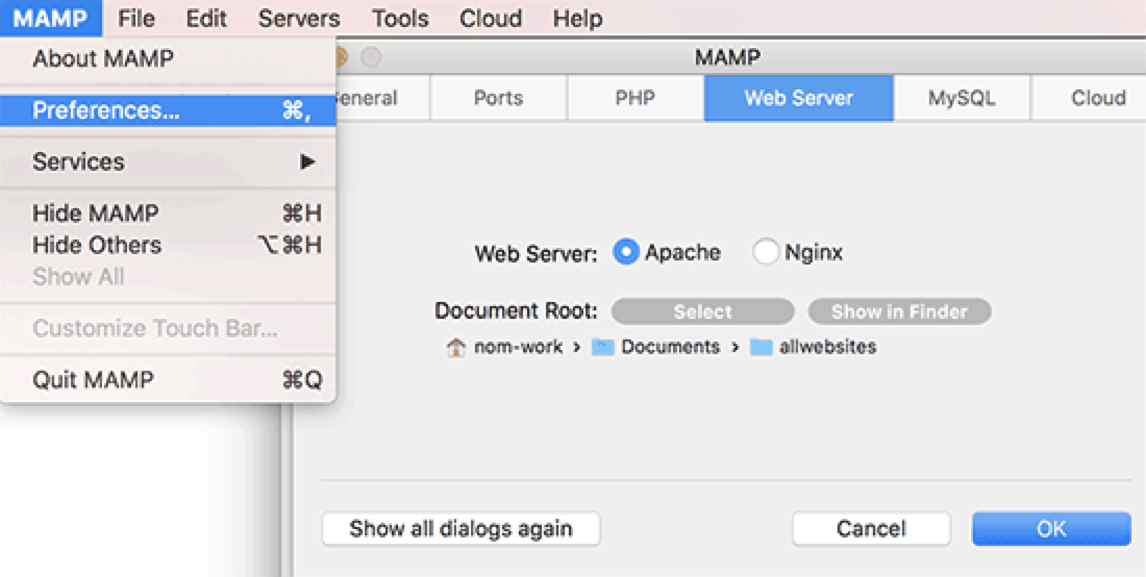Screen dimensions: 1146x577
Task: Select Preferences... menu entry
Action: pyautogui.click(x=168, y=110)
